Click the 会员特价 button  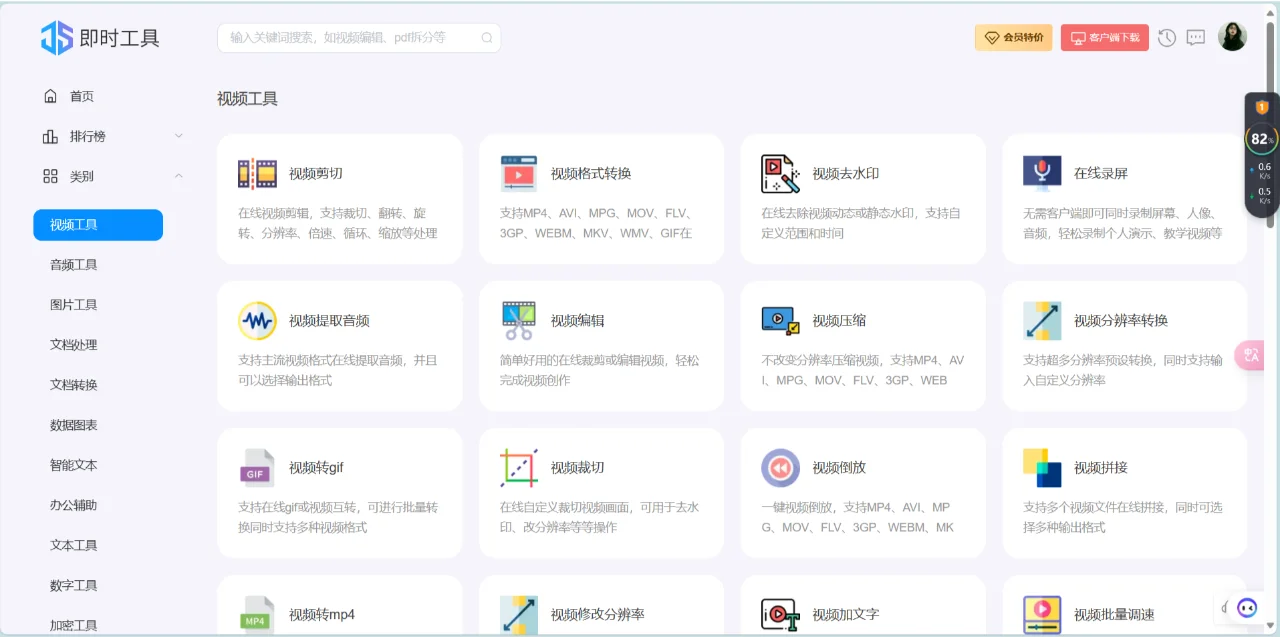tap(1013, 38)
